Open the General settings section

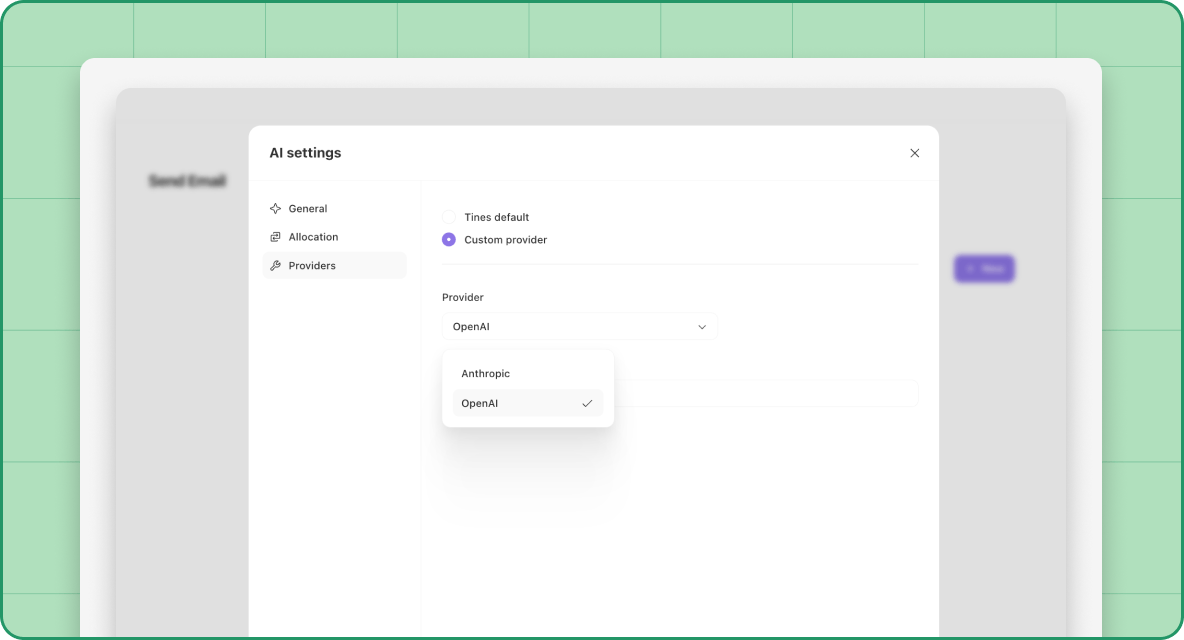coord(308,209)
